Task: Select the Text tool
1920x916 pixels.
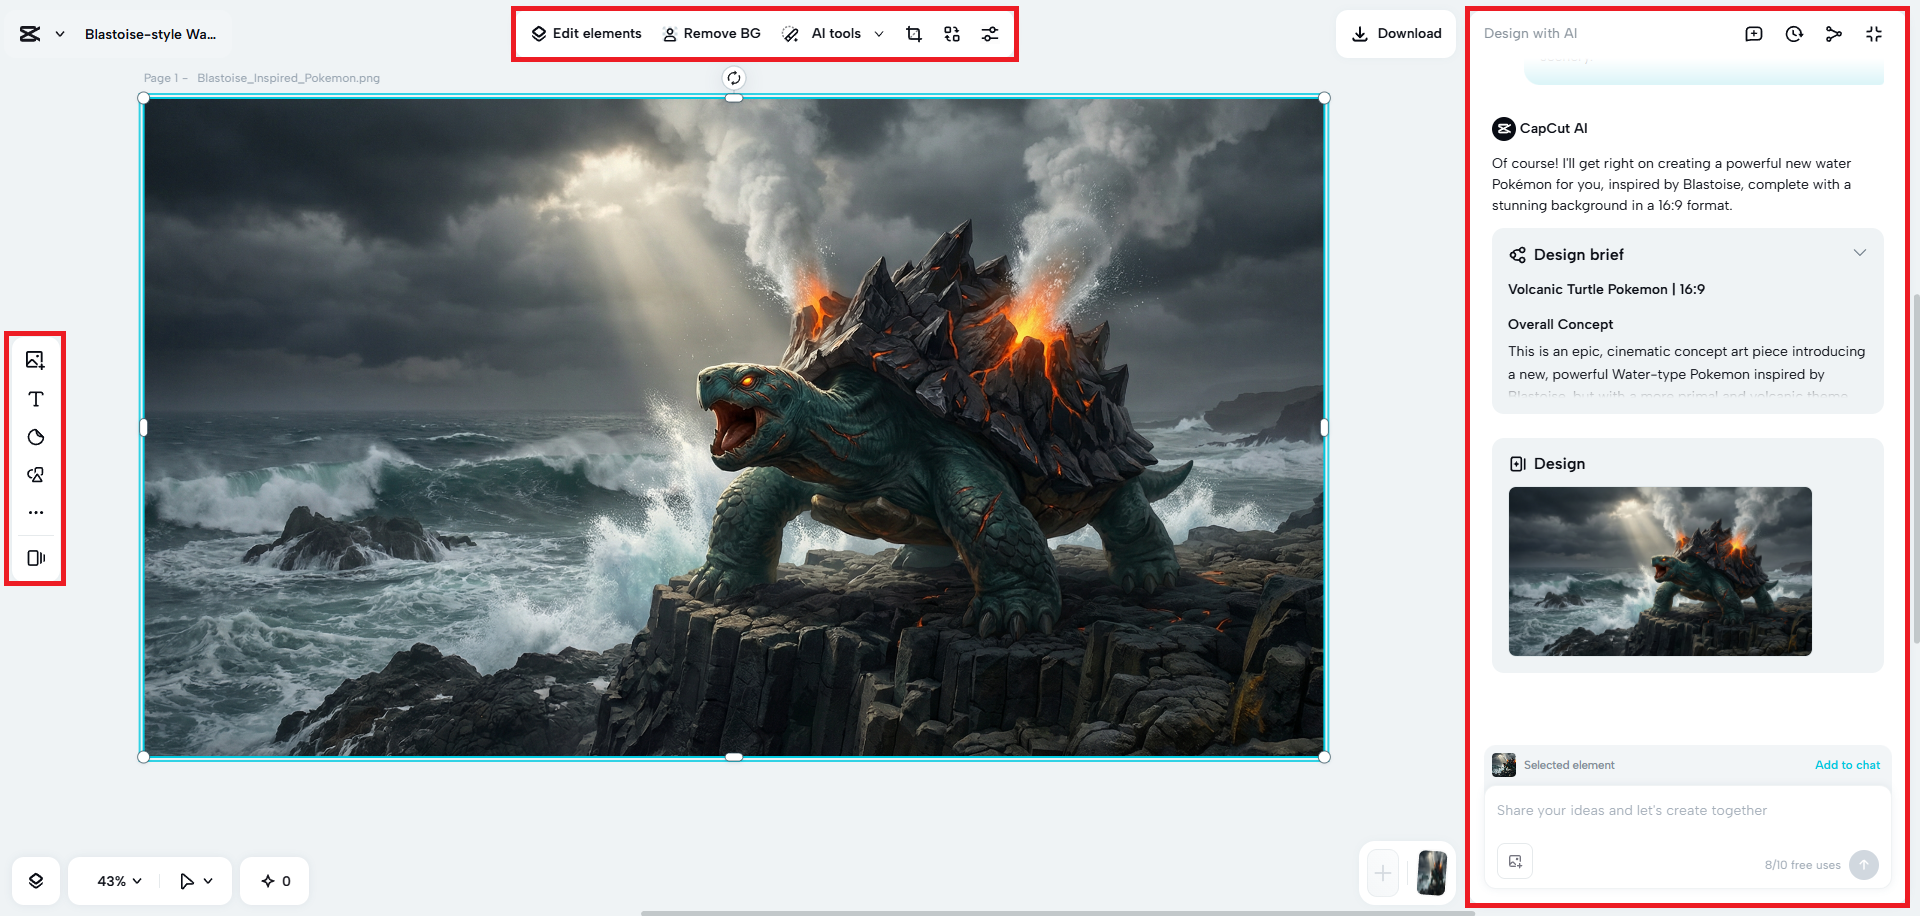Action: [x=36, y=399]
